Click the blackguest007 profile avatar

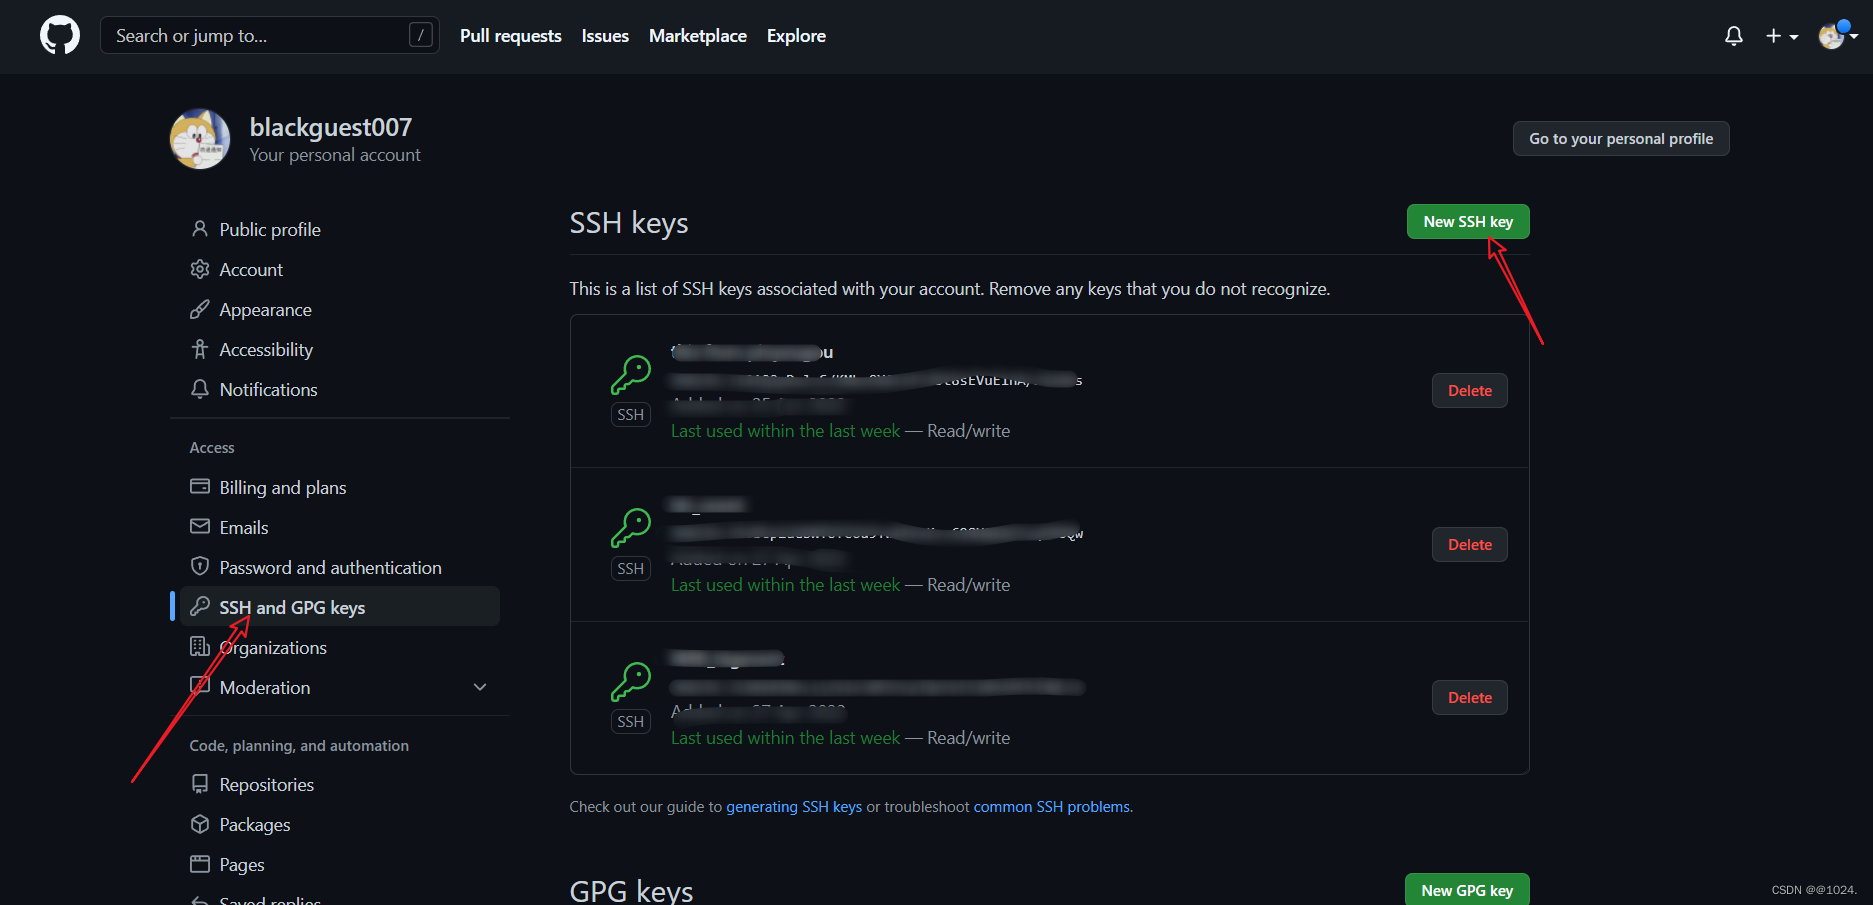(x=200, y=139)
